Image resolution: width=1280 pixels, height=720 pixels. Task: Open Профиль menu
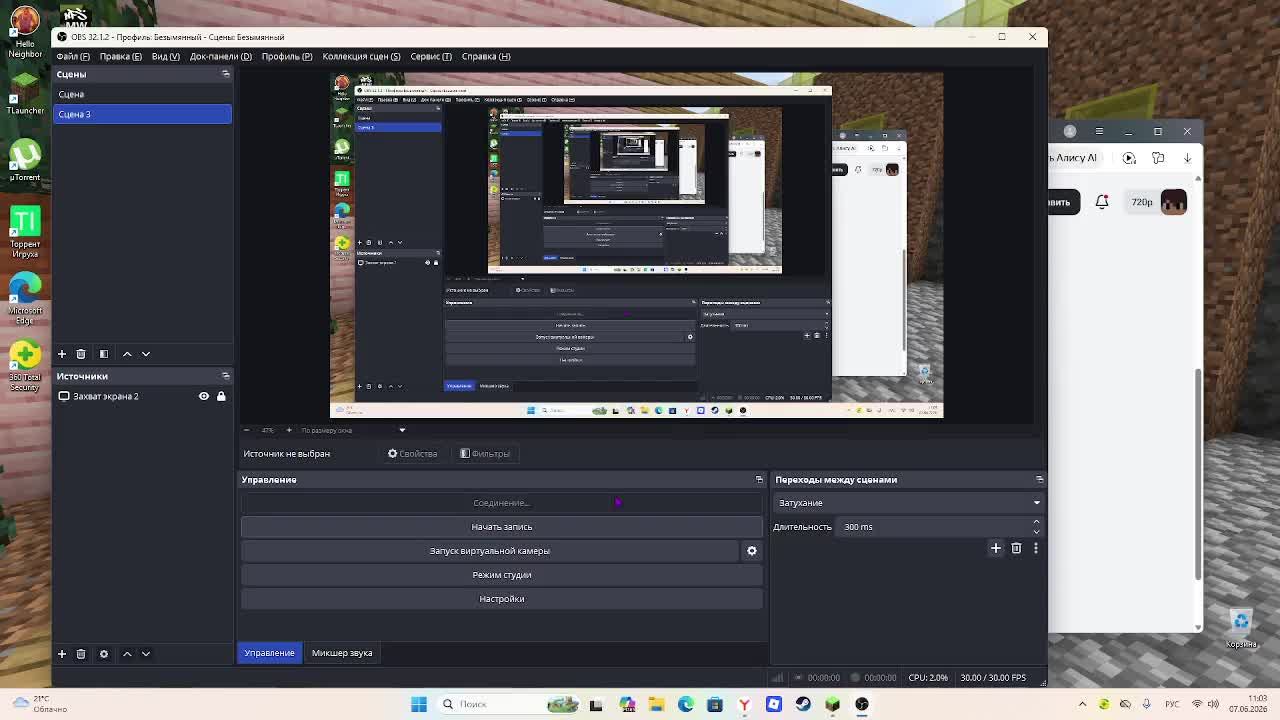(x=287, y=56)
